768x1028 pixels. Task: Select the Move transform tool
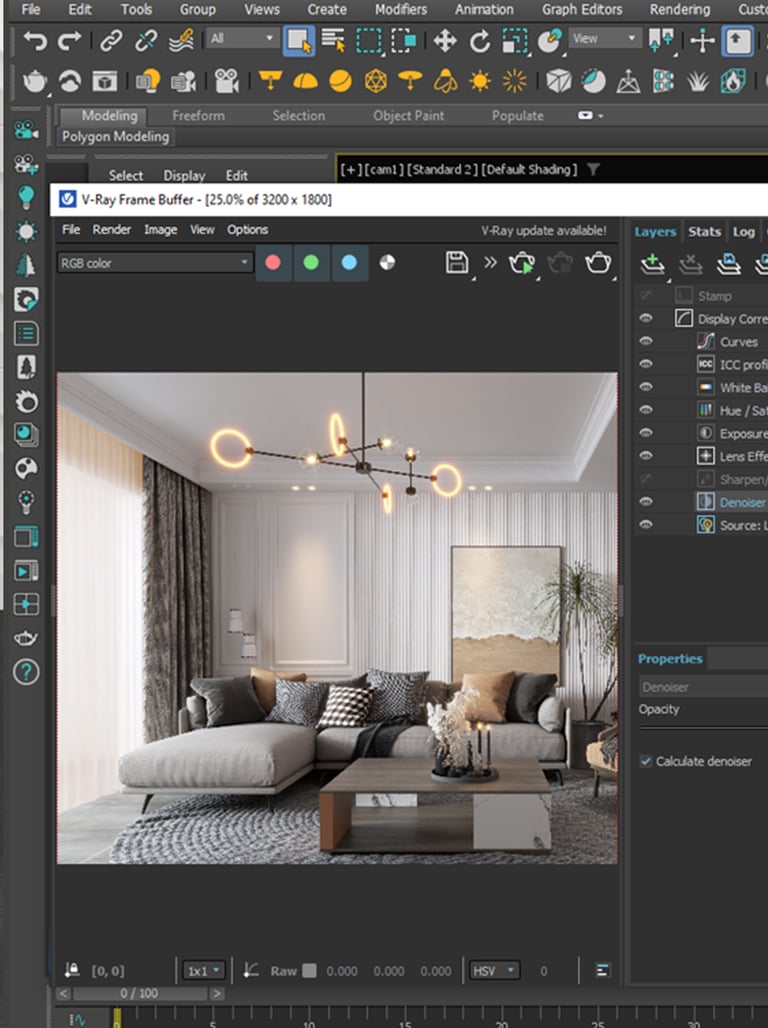(444, 41)
